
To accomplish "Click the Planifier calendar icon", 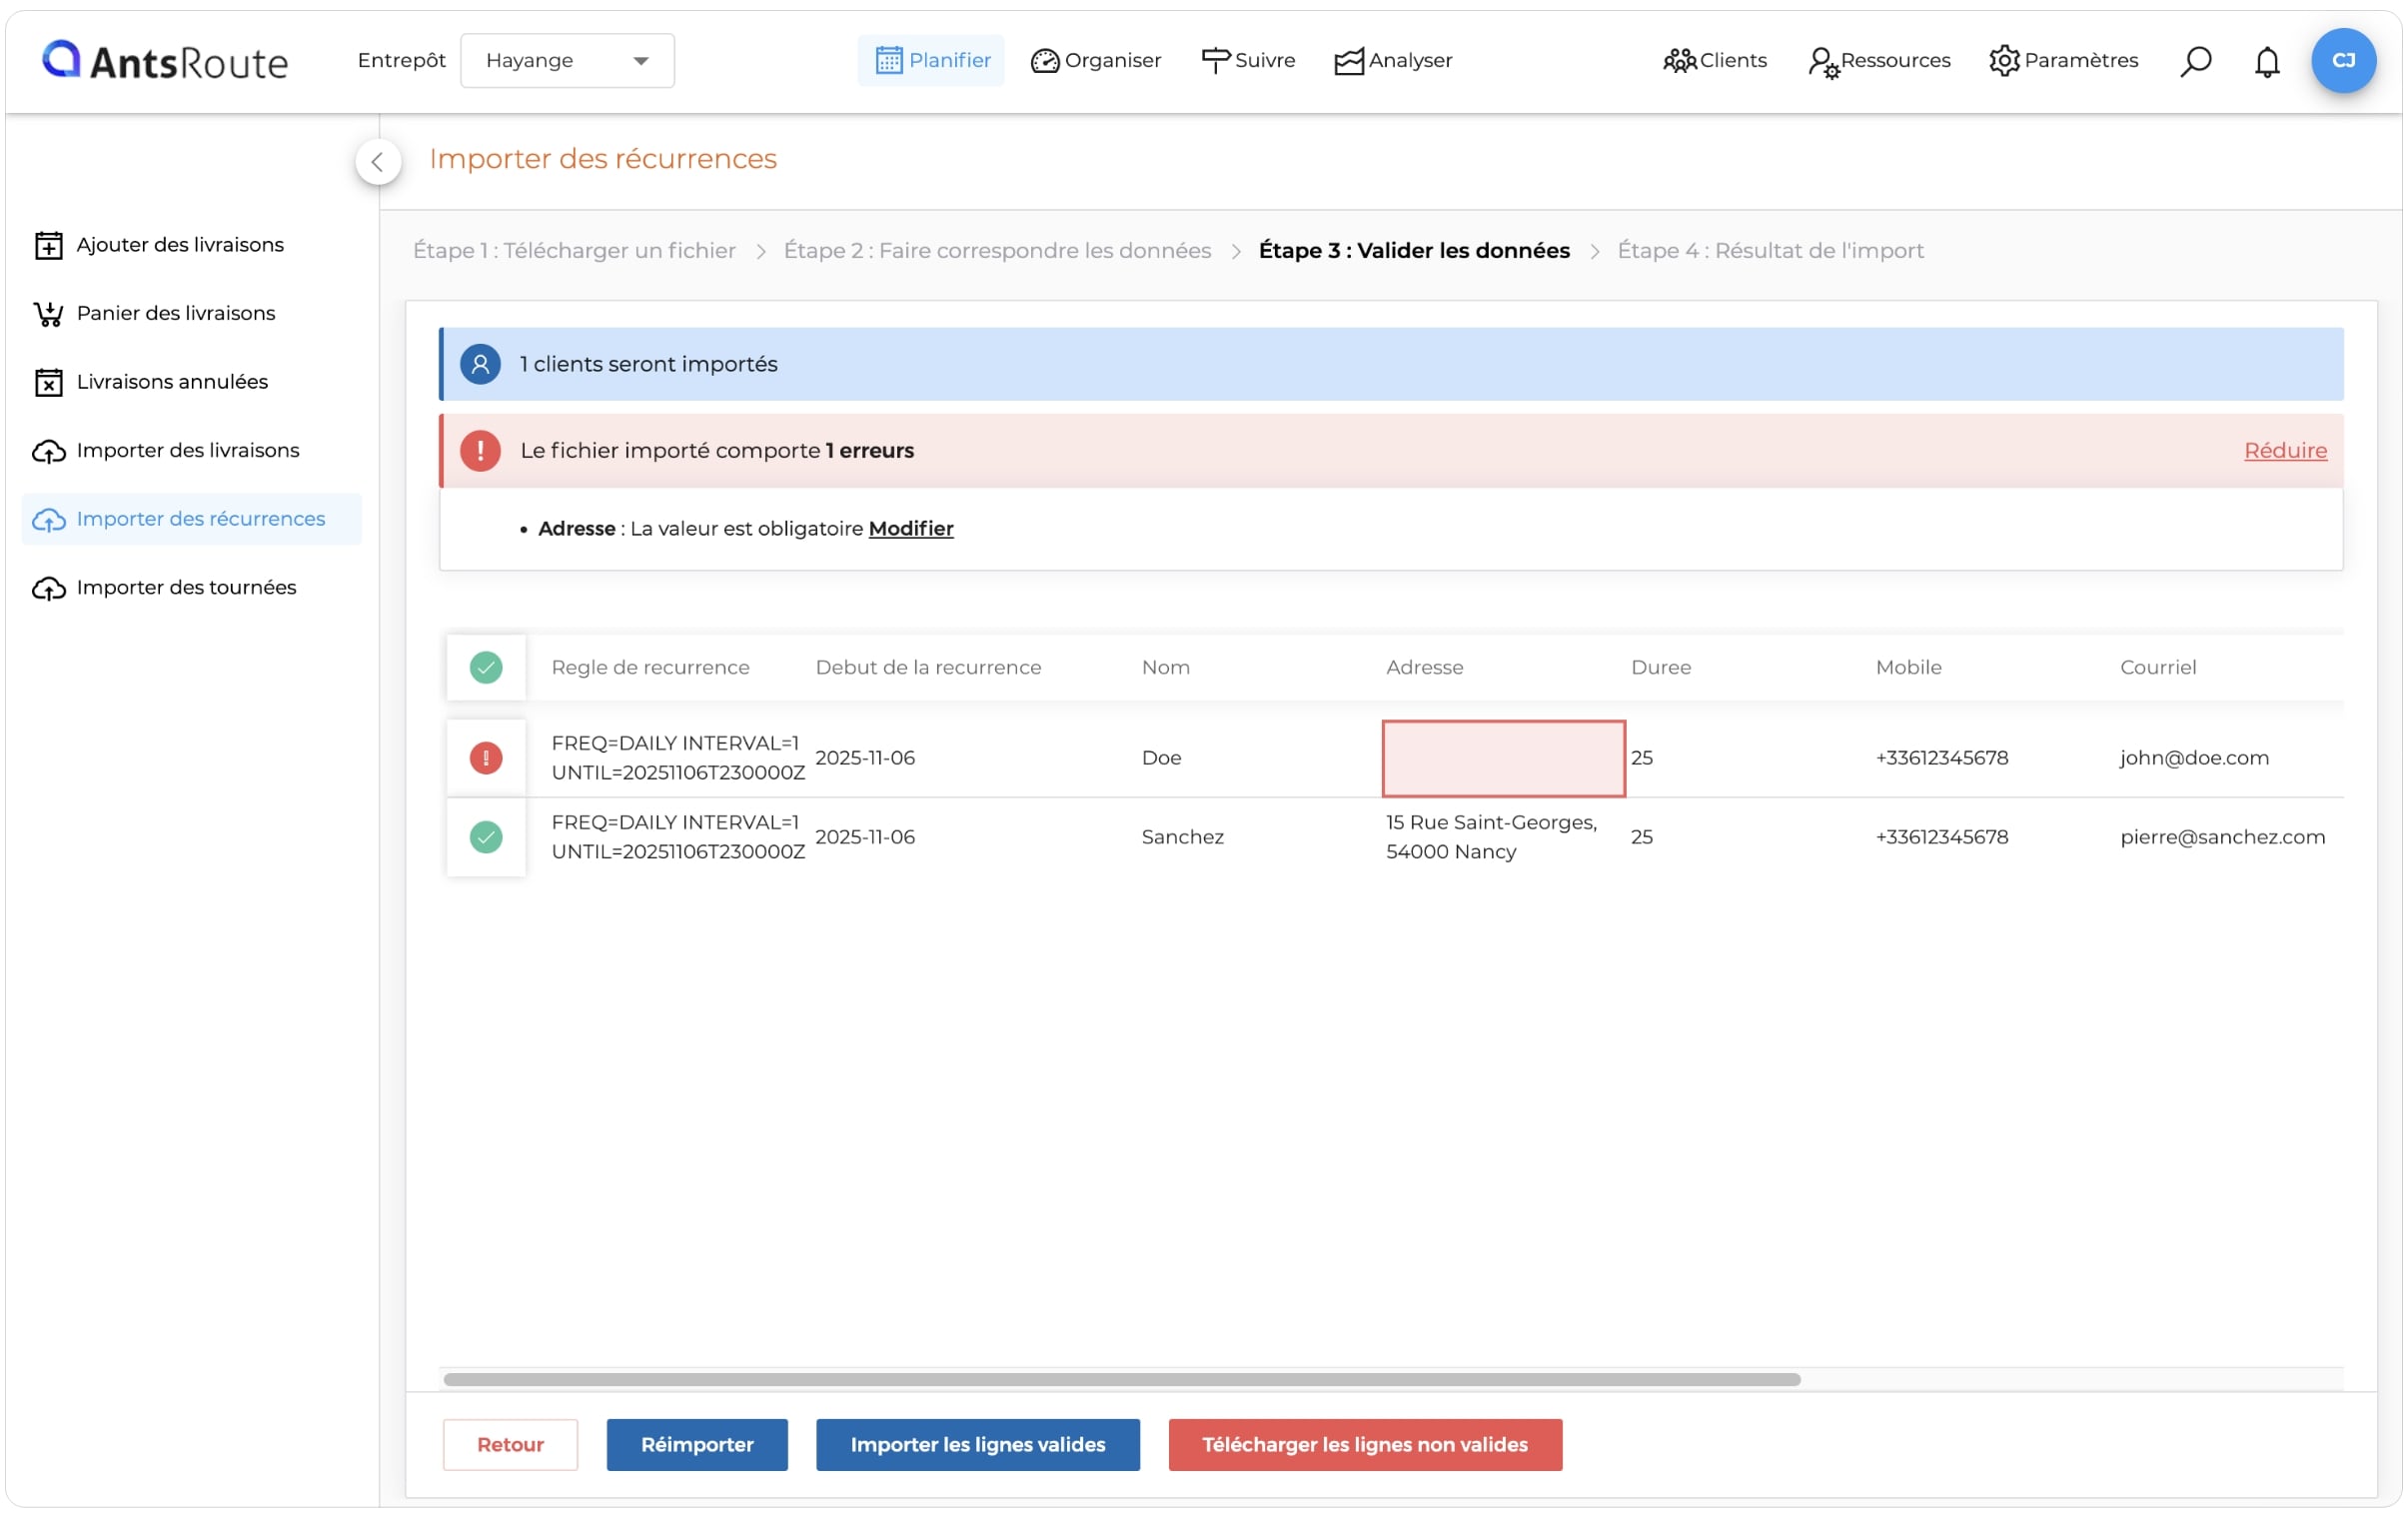I will 888,60.
